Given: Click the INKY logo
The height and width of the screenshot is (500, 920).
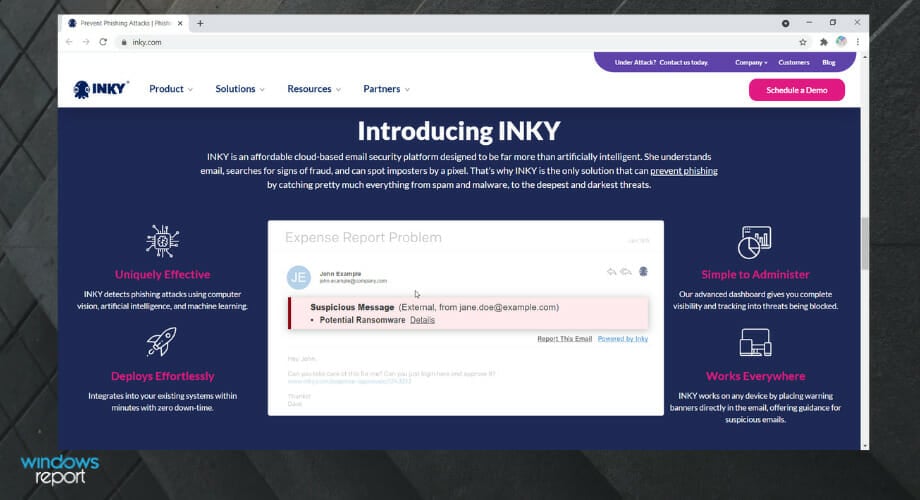Looking at the screenshot, I should (100, 89).
